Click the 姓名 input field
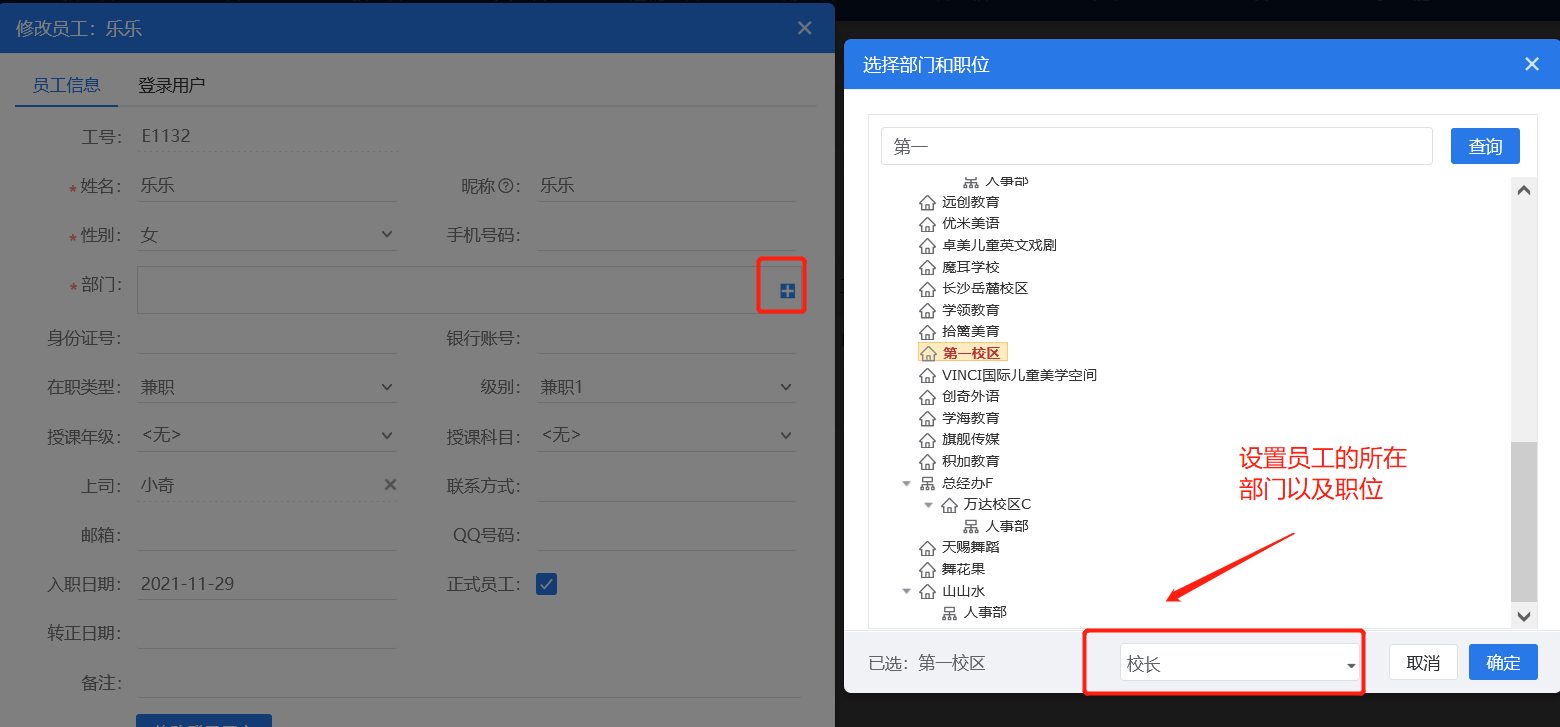 click(x=267, y=186)
